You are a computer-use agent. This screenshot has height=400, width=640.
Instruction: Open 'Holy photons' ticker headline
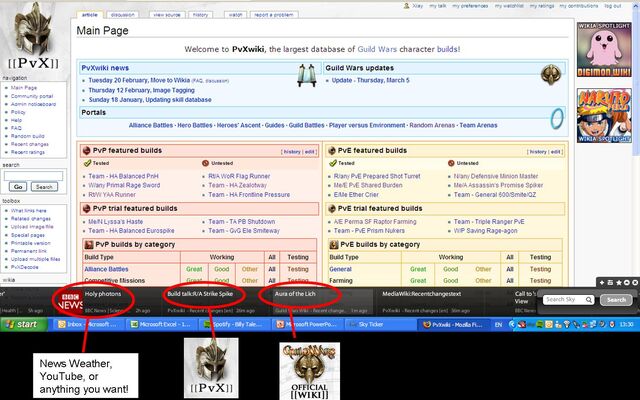(103, 294)
